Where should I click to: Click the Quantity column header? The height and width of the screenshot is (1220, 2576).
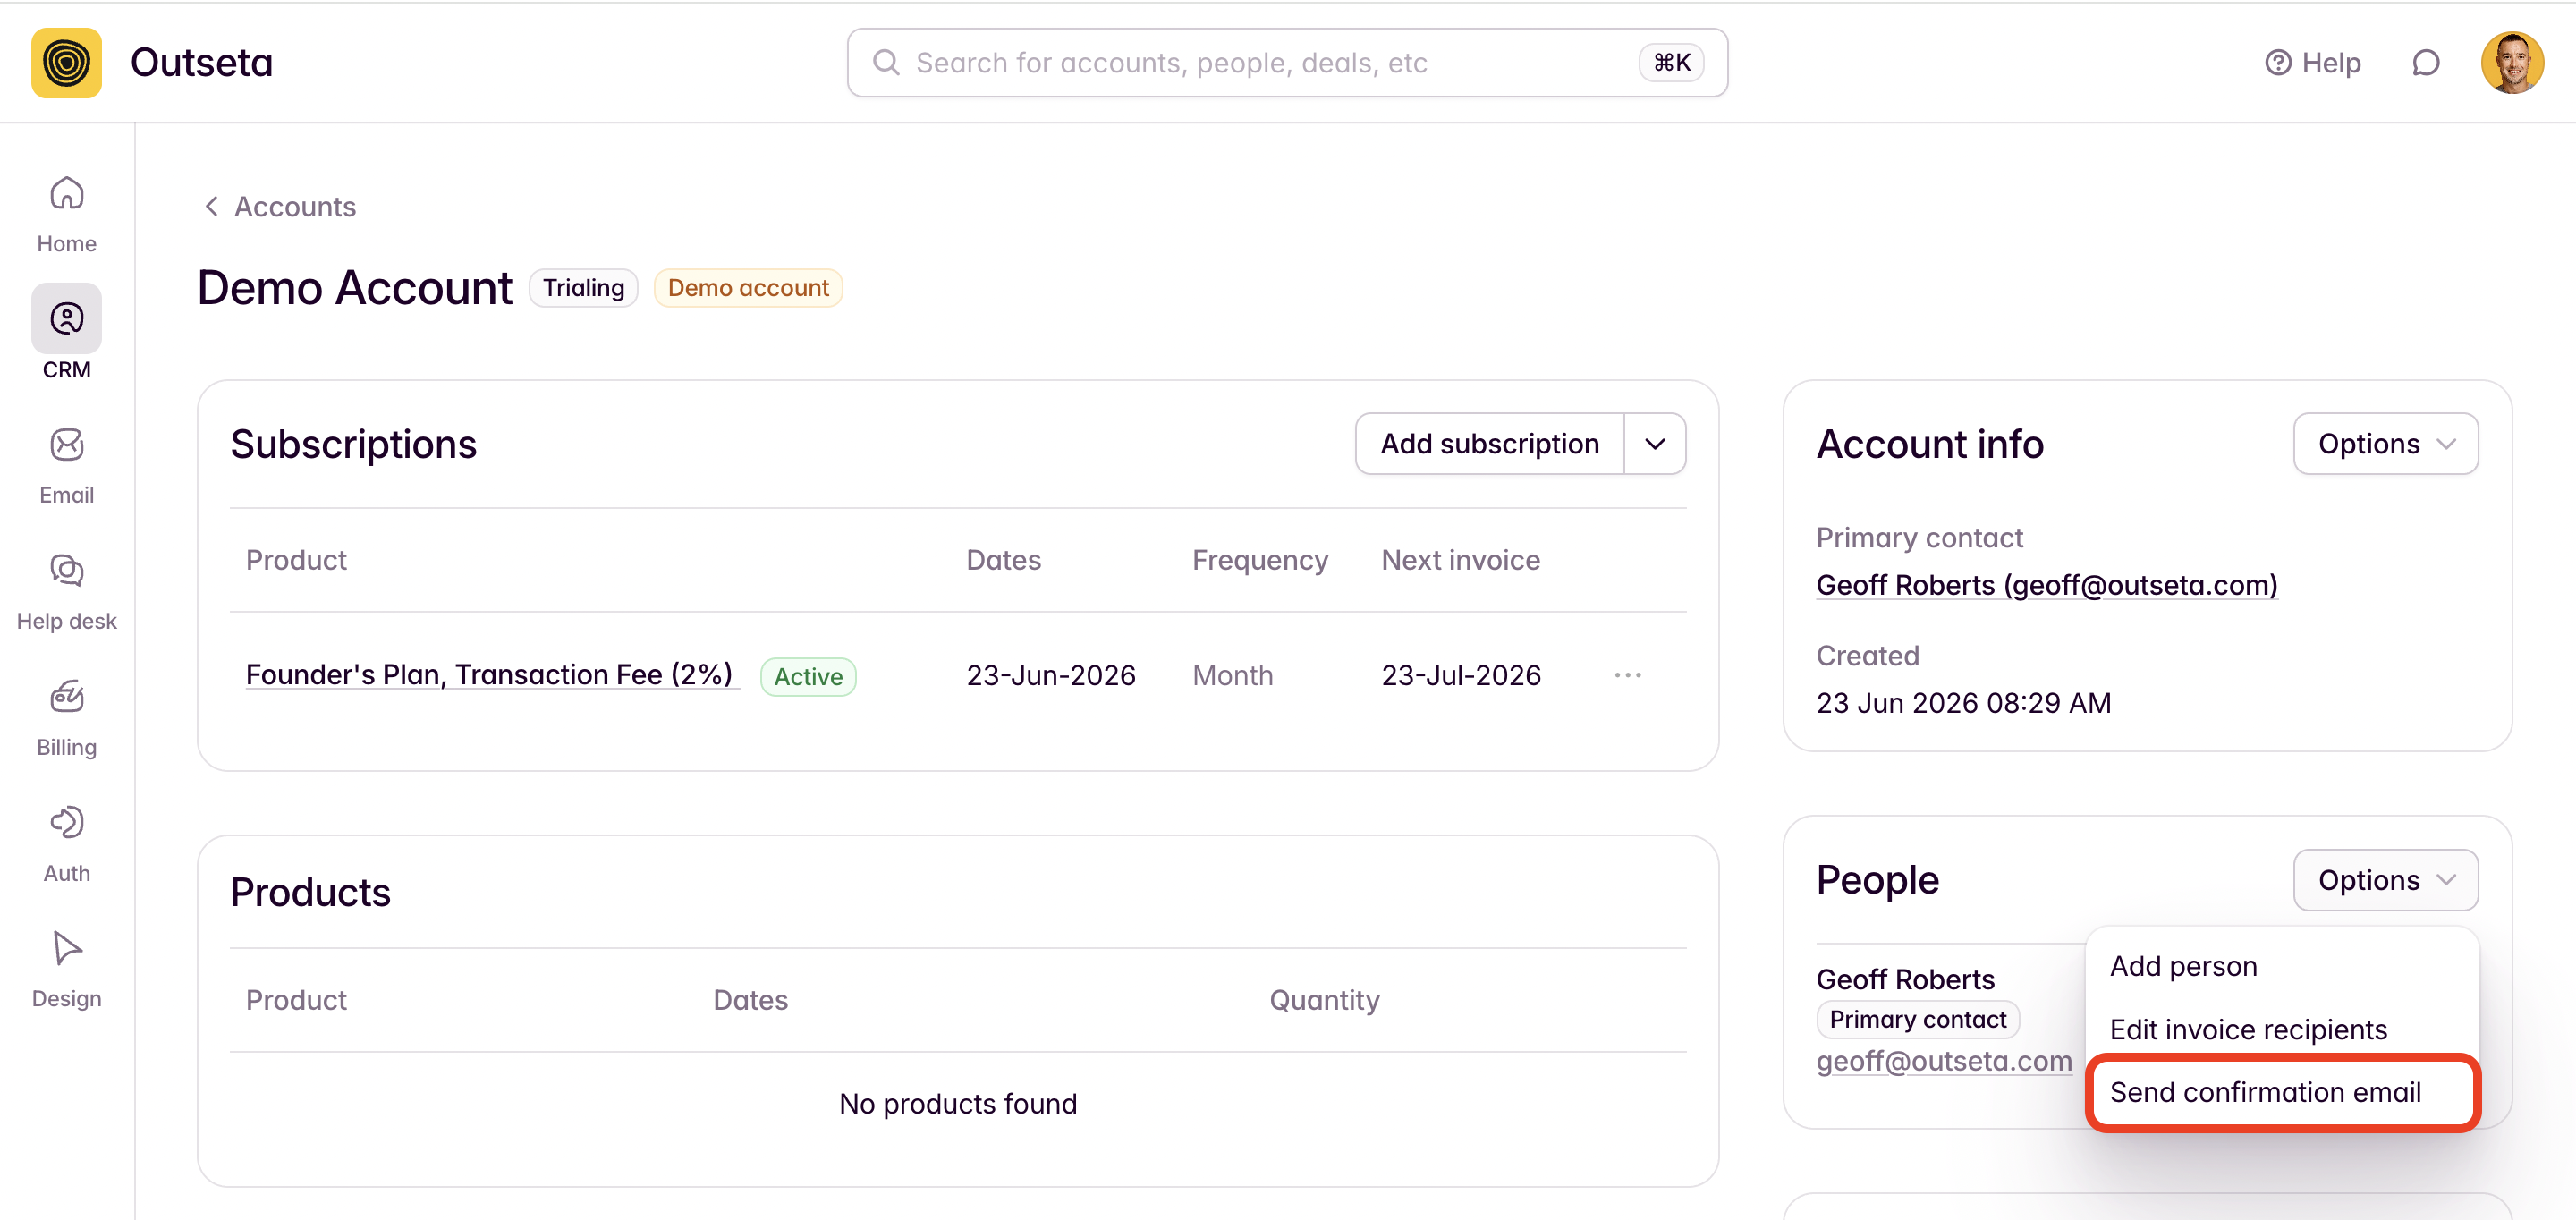click(1324, 1000)
